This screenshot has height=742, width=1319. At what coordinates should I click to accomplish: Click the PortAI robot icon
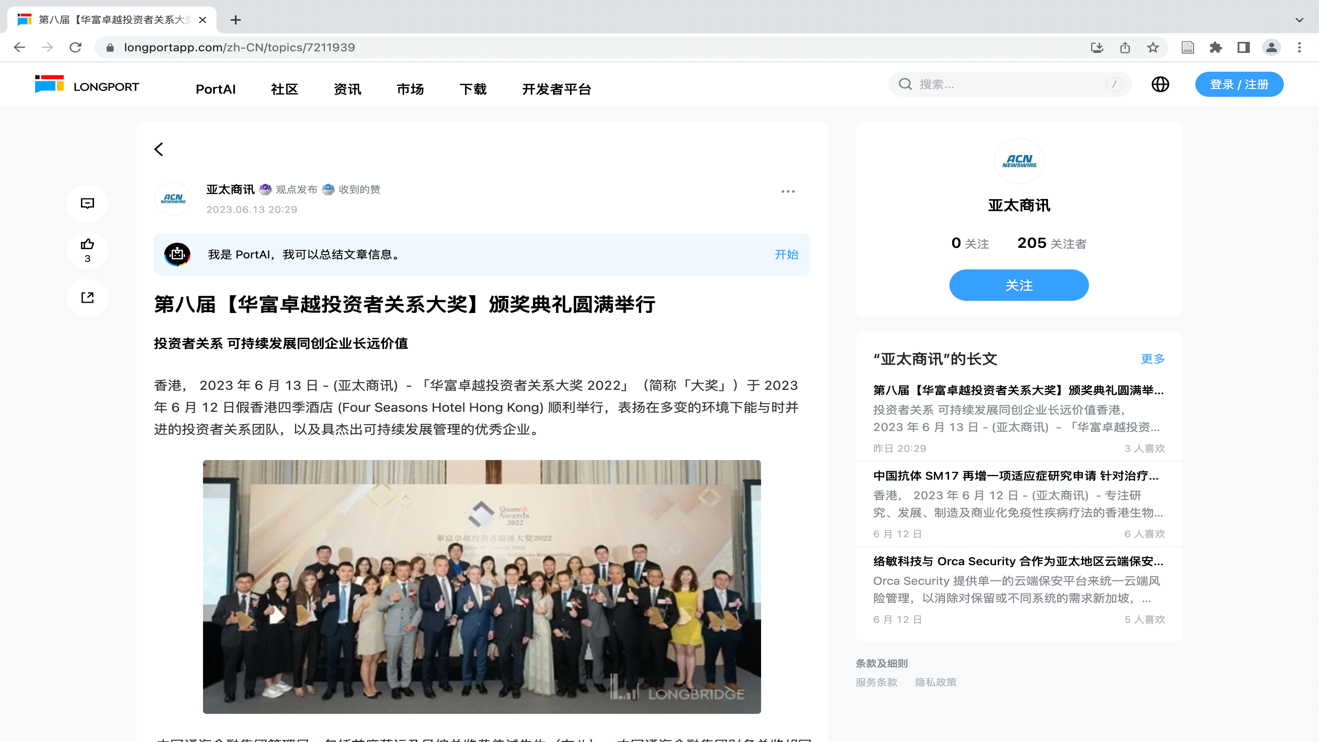point(177,254)
